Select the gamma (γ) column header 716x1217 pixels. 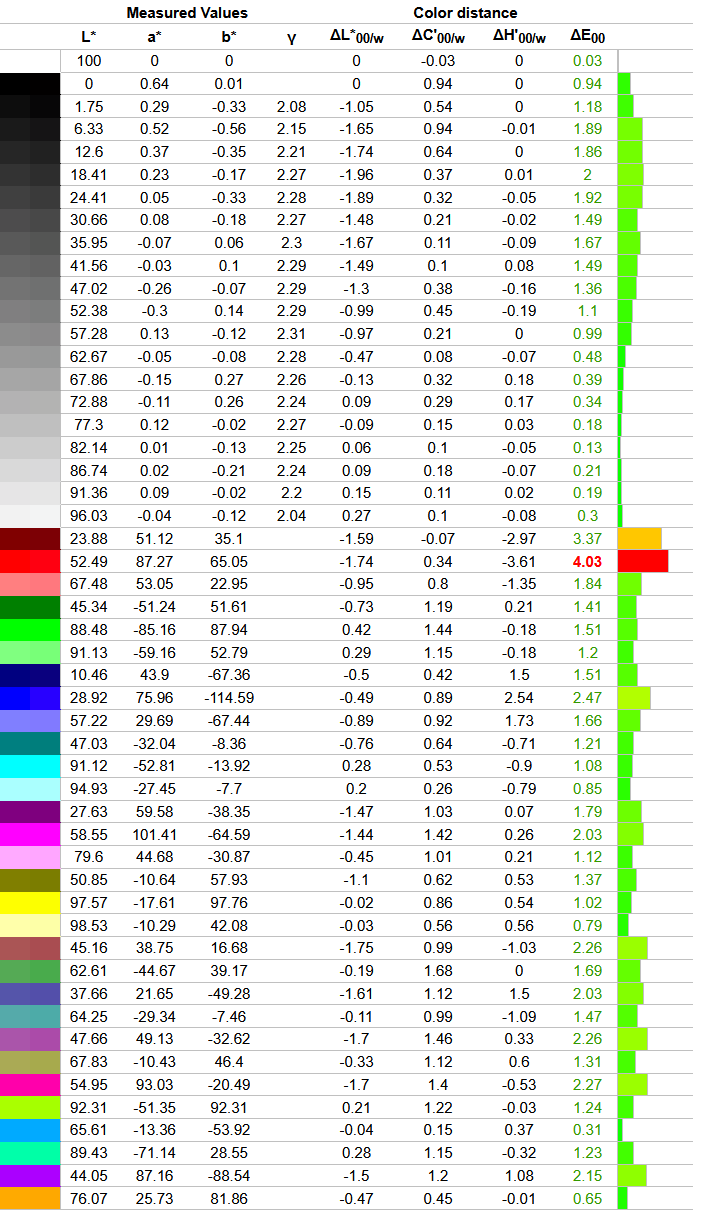click(291, 38)
